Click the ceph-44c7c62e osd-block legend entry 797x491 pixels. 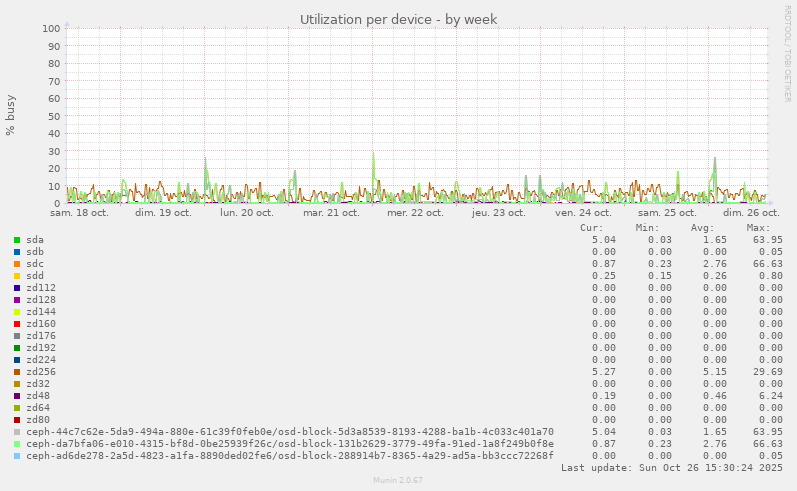[290, 432]
